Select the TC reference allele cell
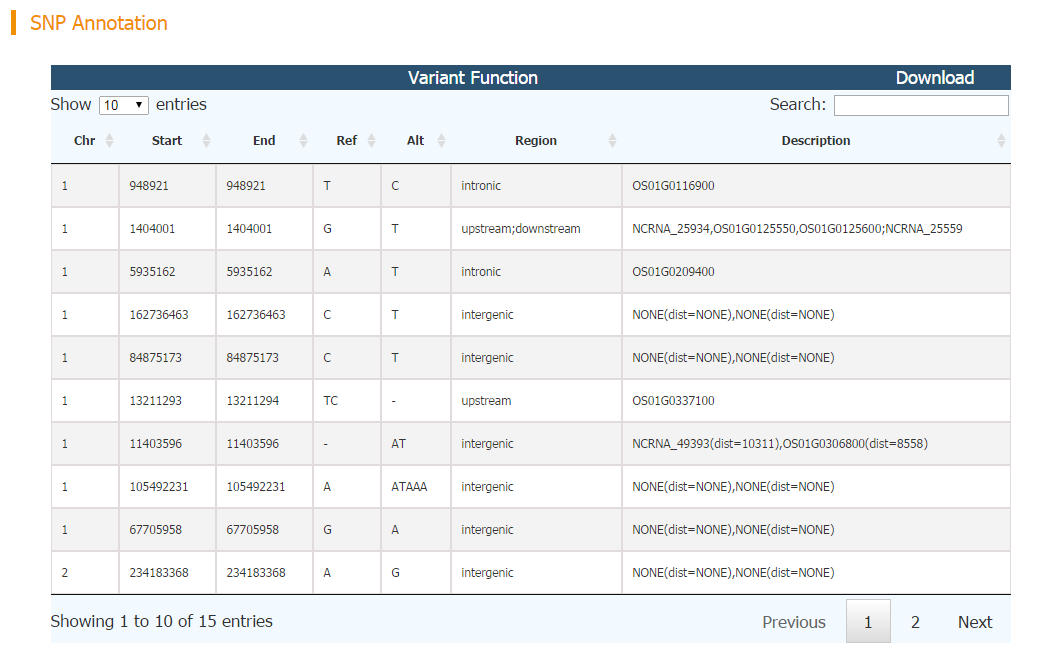 click(331, 400)
